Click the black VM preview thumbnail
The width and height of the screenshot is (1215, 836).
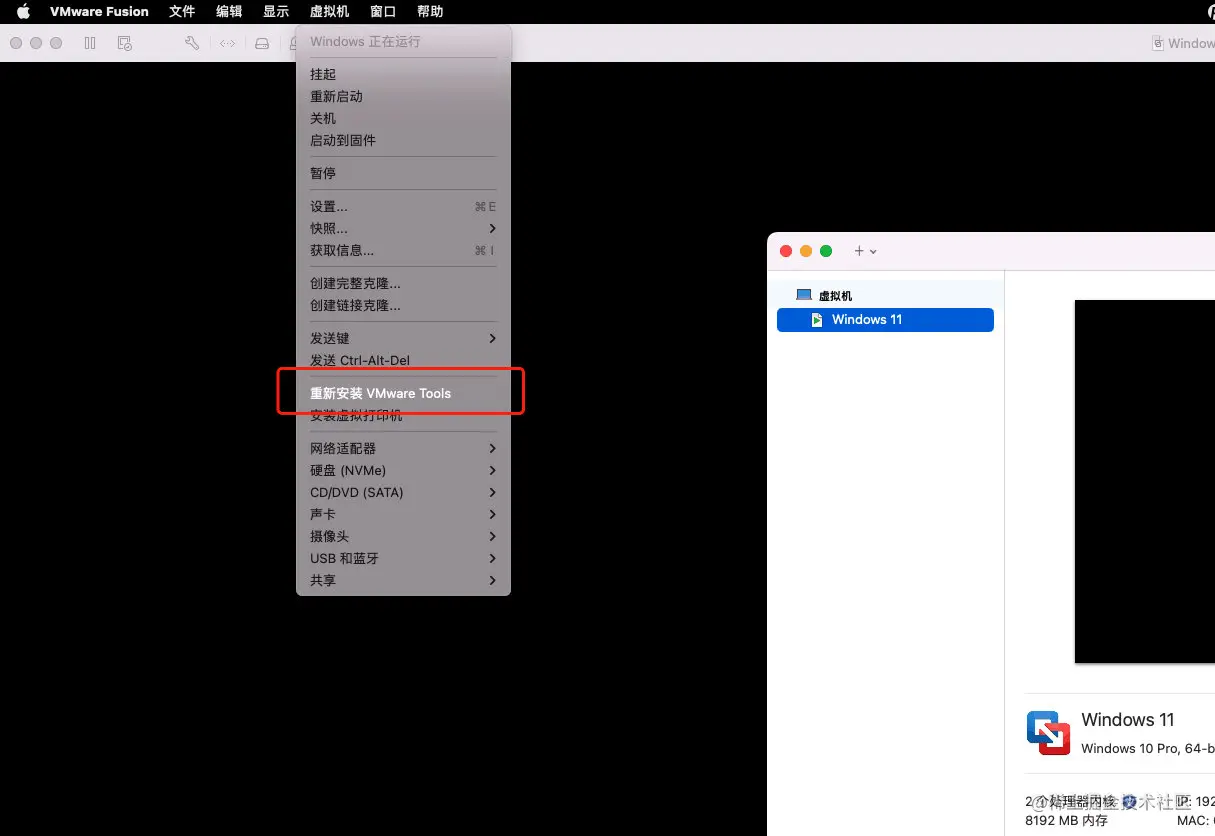click(x=1144, y=481)
